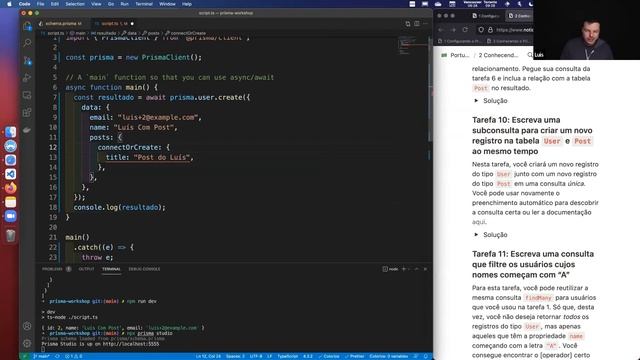
Task: Open the Help menu
Action: click(187, 4)
